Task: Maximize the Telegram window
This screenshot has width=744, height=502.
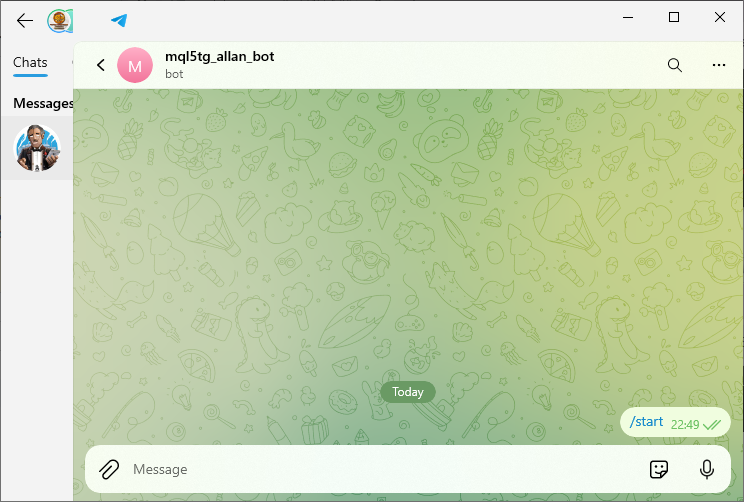Action: click(x=674, y=18)
